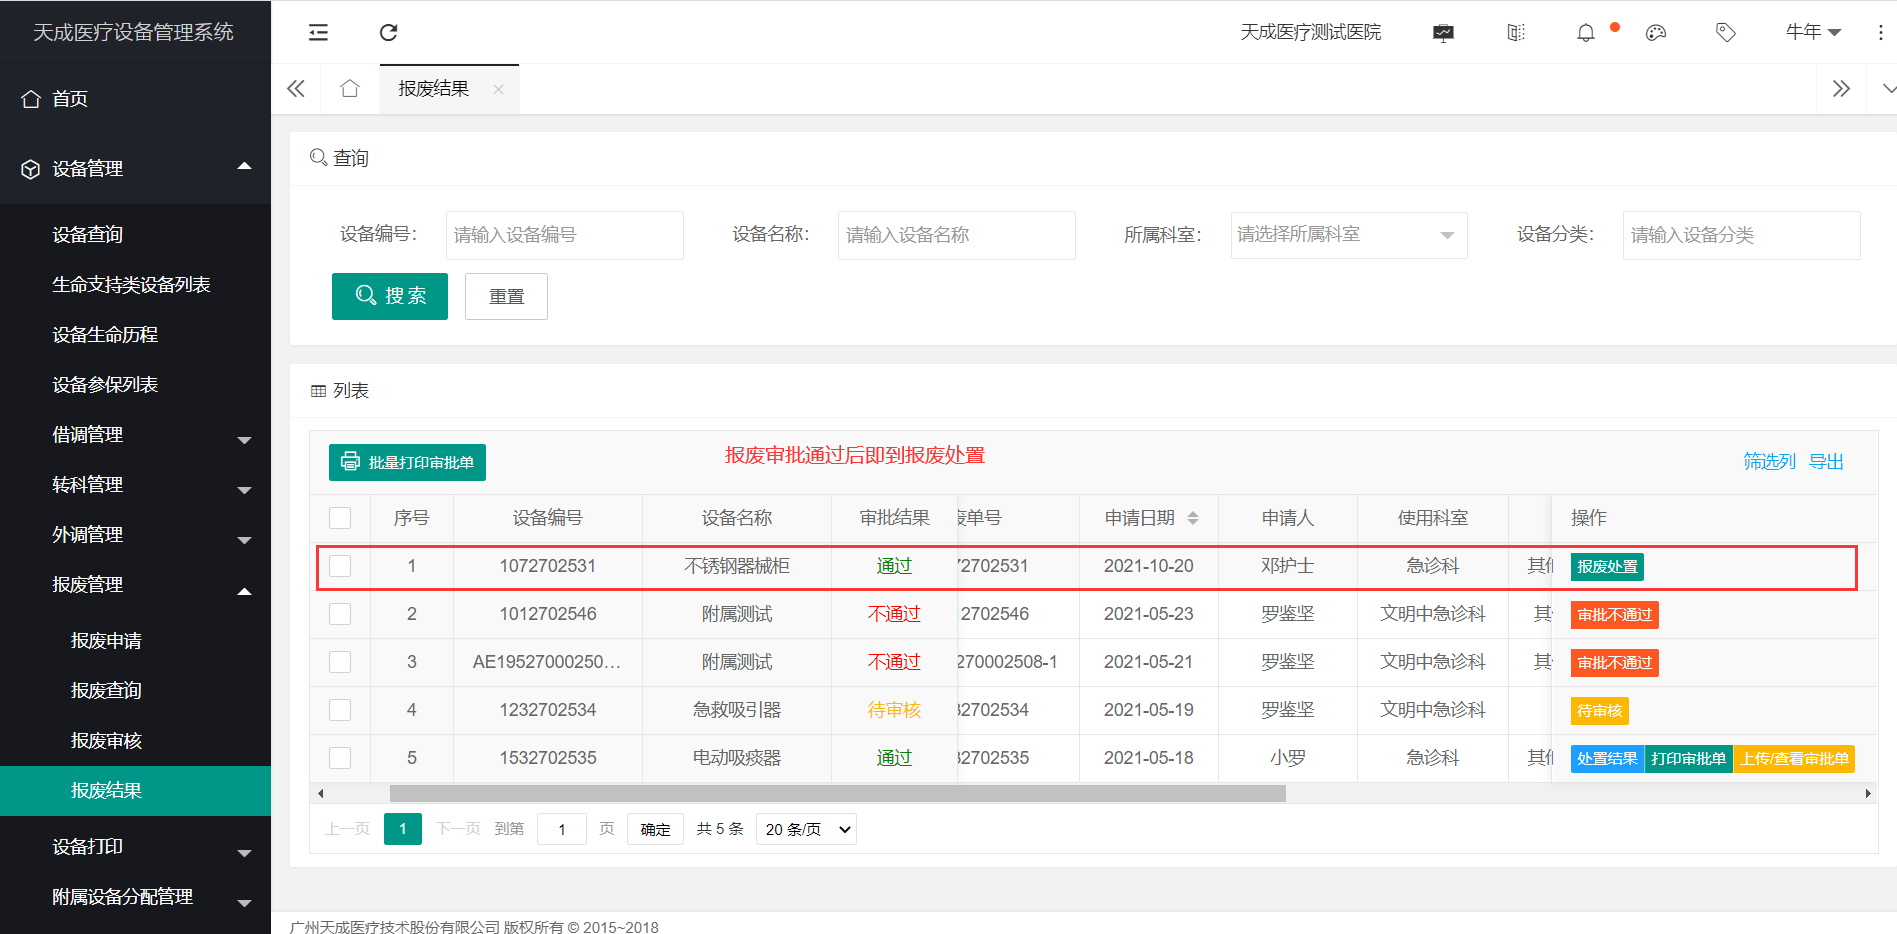Focus the 设备编号 input field
Image resolution: width=1897 pixels, height=934 pixels.
pyautogui.click(x=565, y=235)
